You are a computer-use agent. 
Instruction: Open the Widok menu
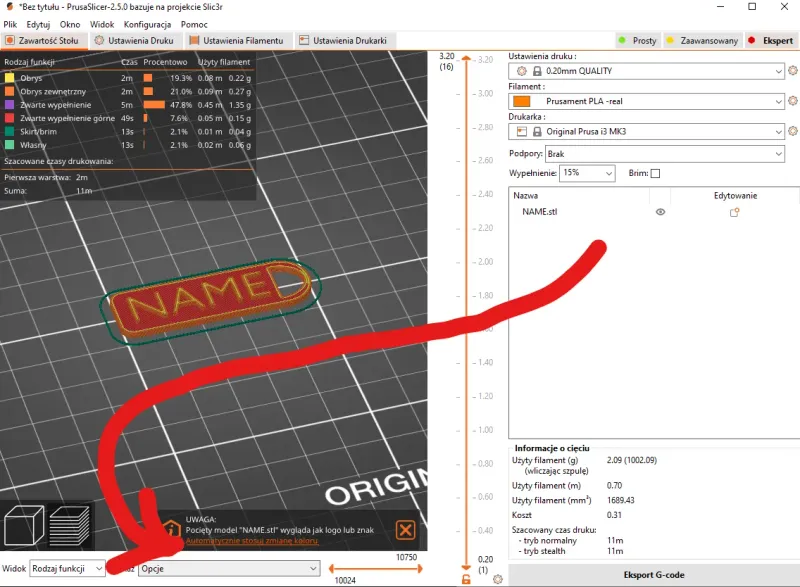[x=102, y=24]
